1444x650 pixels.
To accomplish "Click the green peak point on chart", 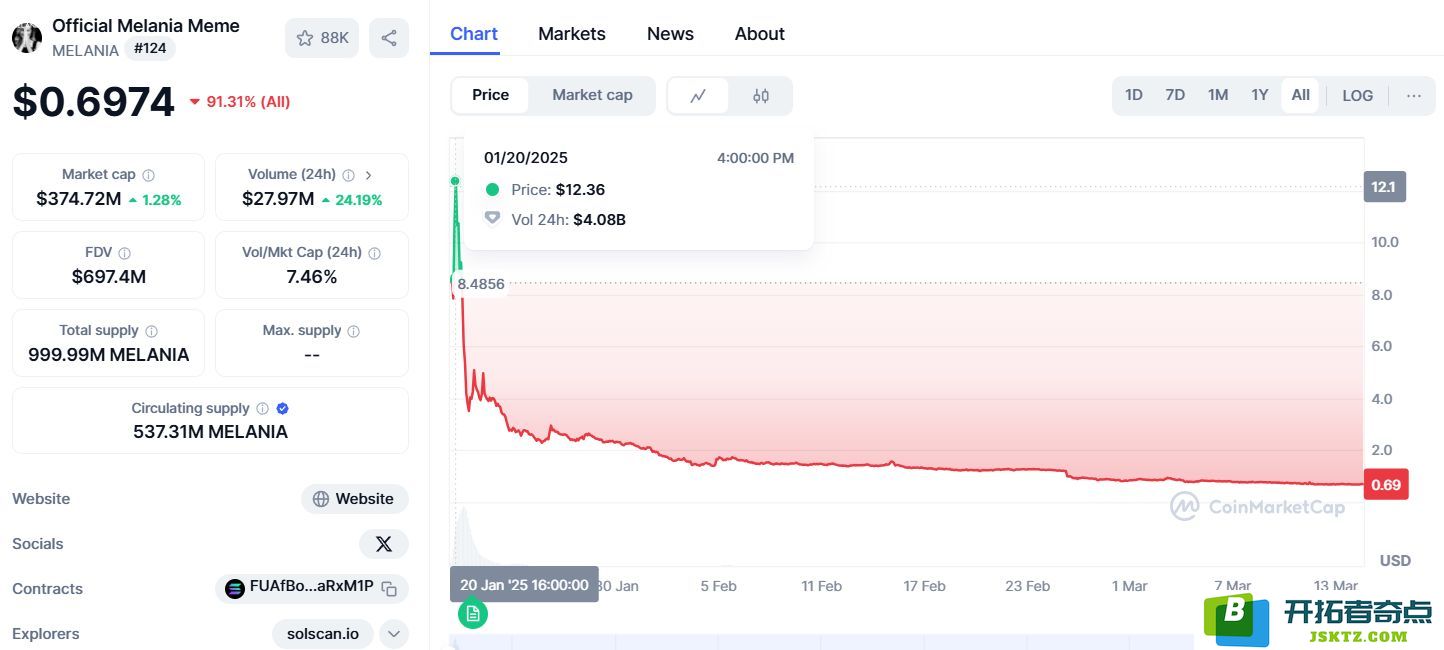I will click(455, 181).
